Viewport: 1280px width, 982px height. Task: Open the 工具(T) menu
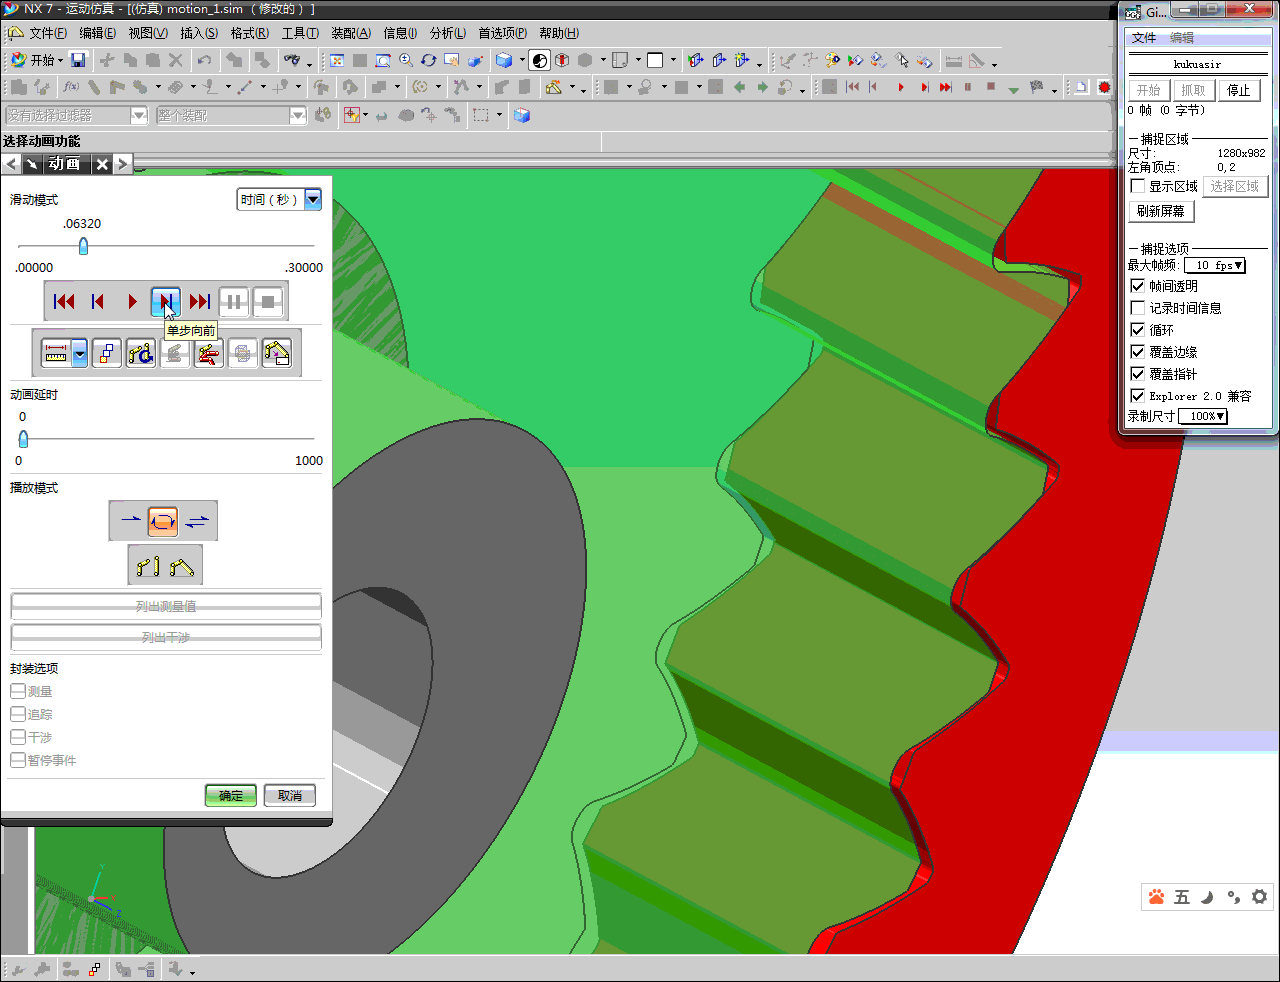[300, 33]
